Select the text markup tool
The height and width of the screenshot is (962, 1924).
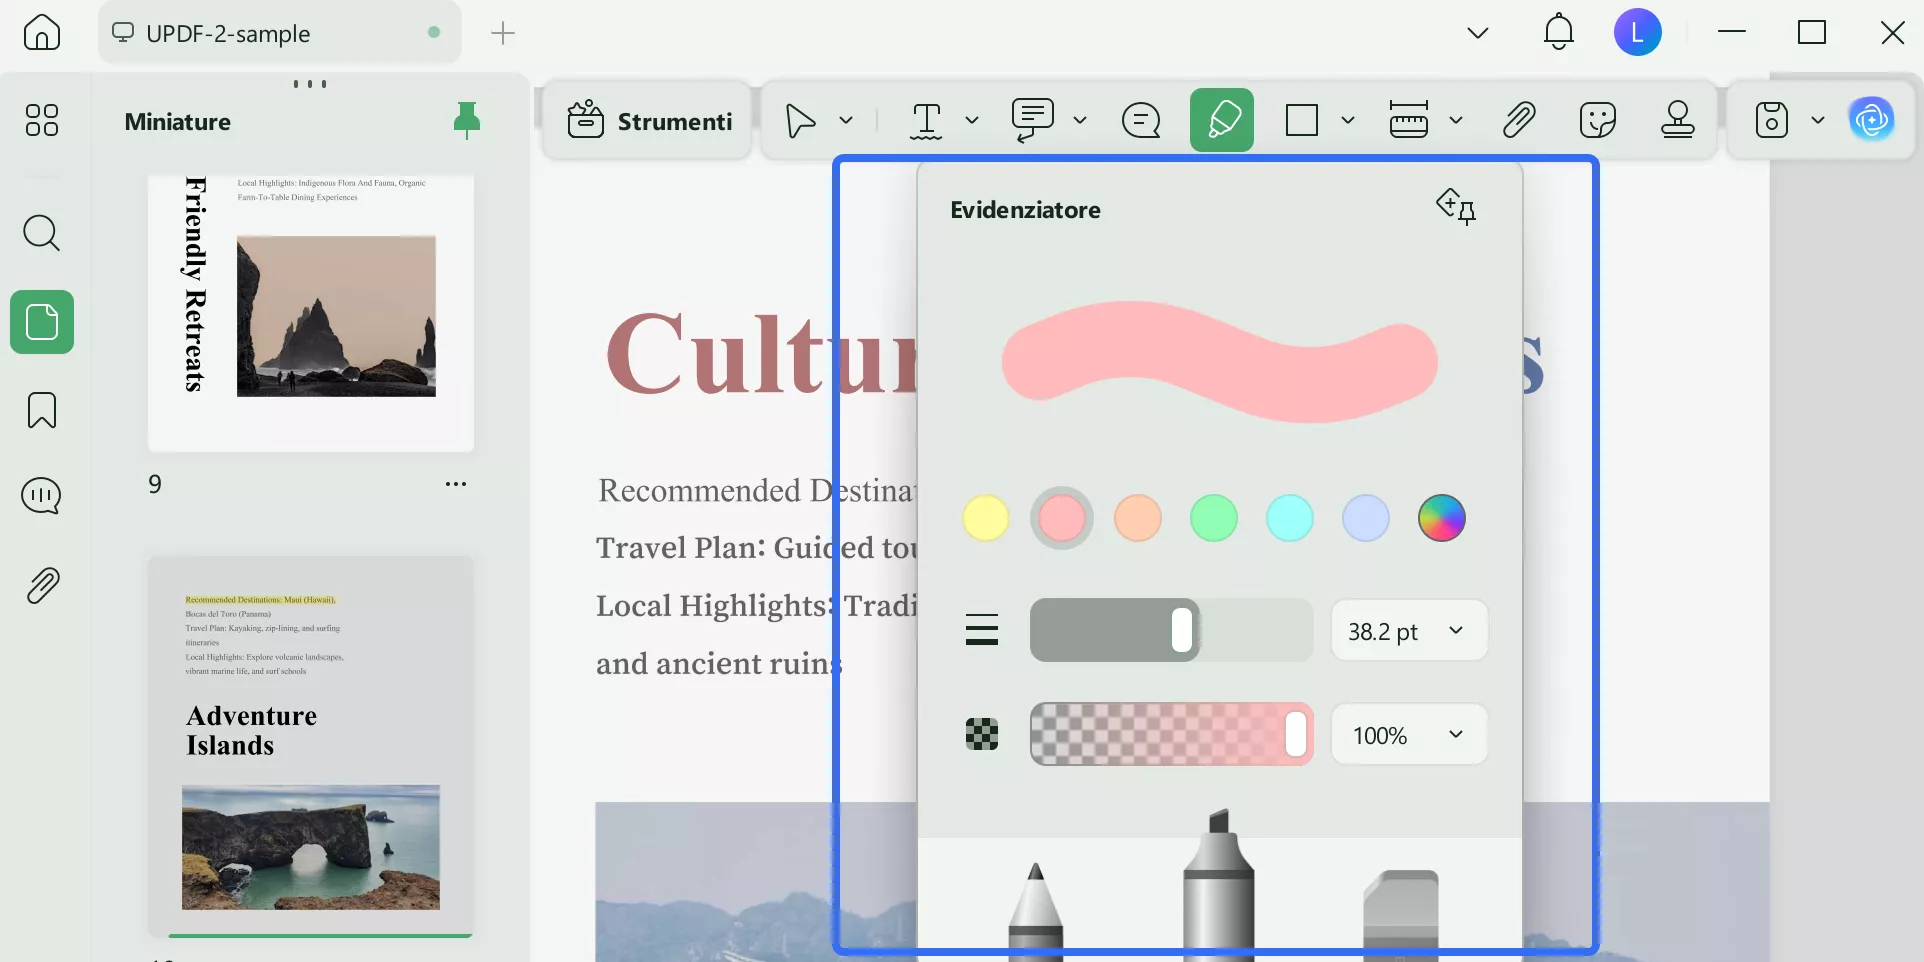pos(926,121)
